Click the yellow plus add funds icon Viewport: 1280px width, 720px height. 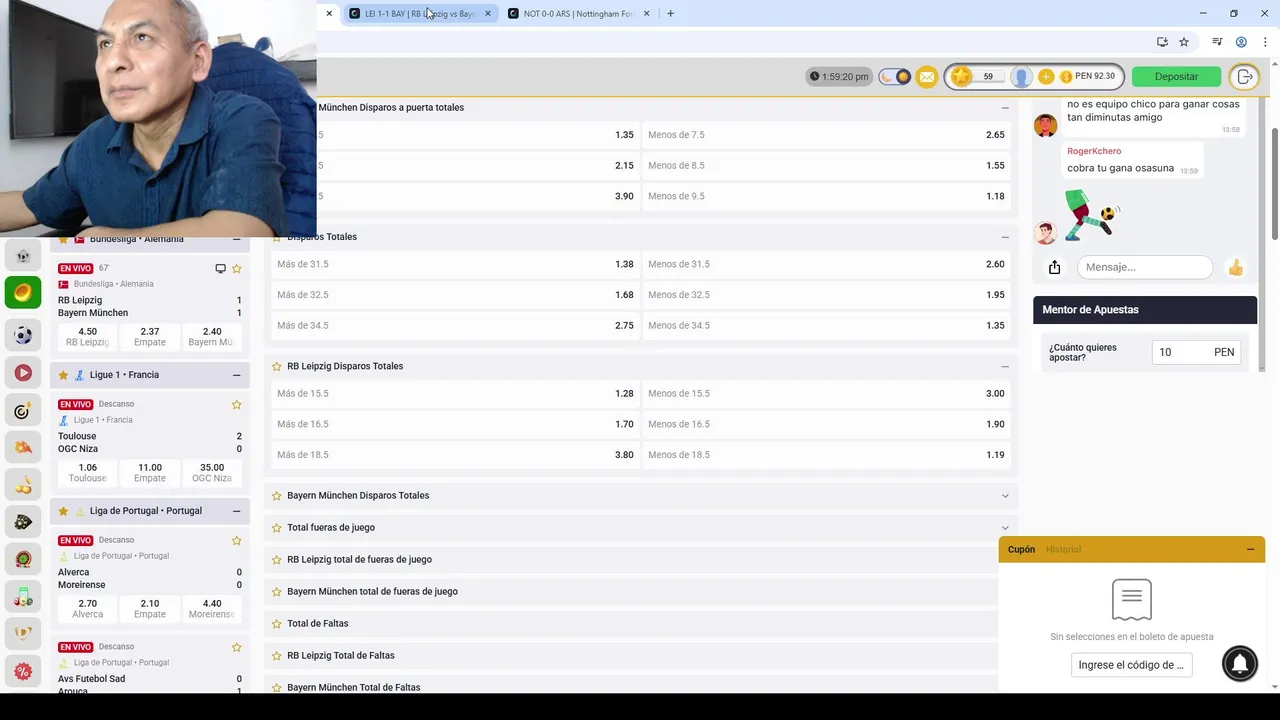pyautogui.click(x=1046, y=77)
